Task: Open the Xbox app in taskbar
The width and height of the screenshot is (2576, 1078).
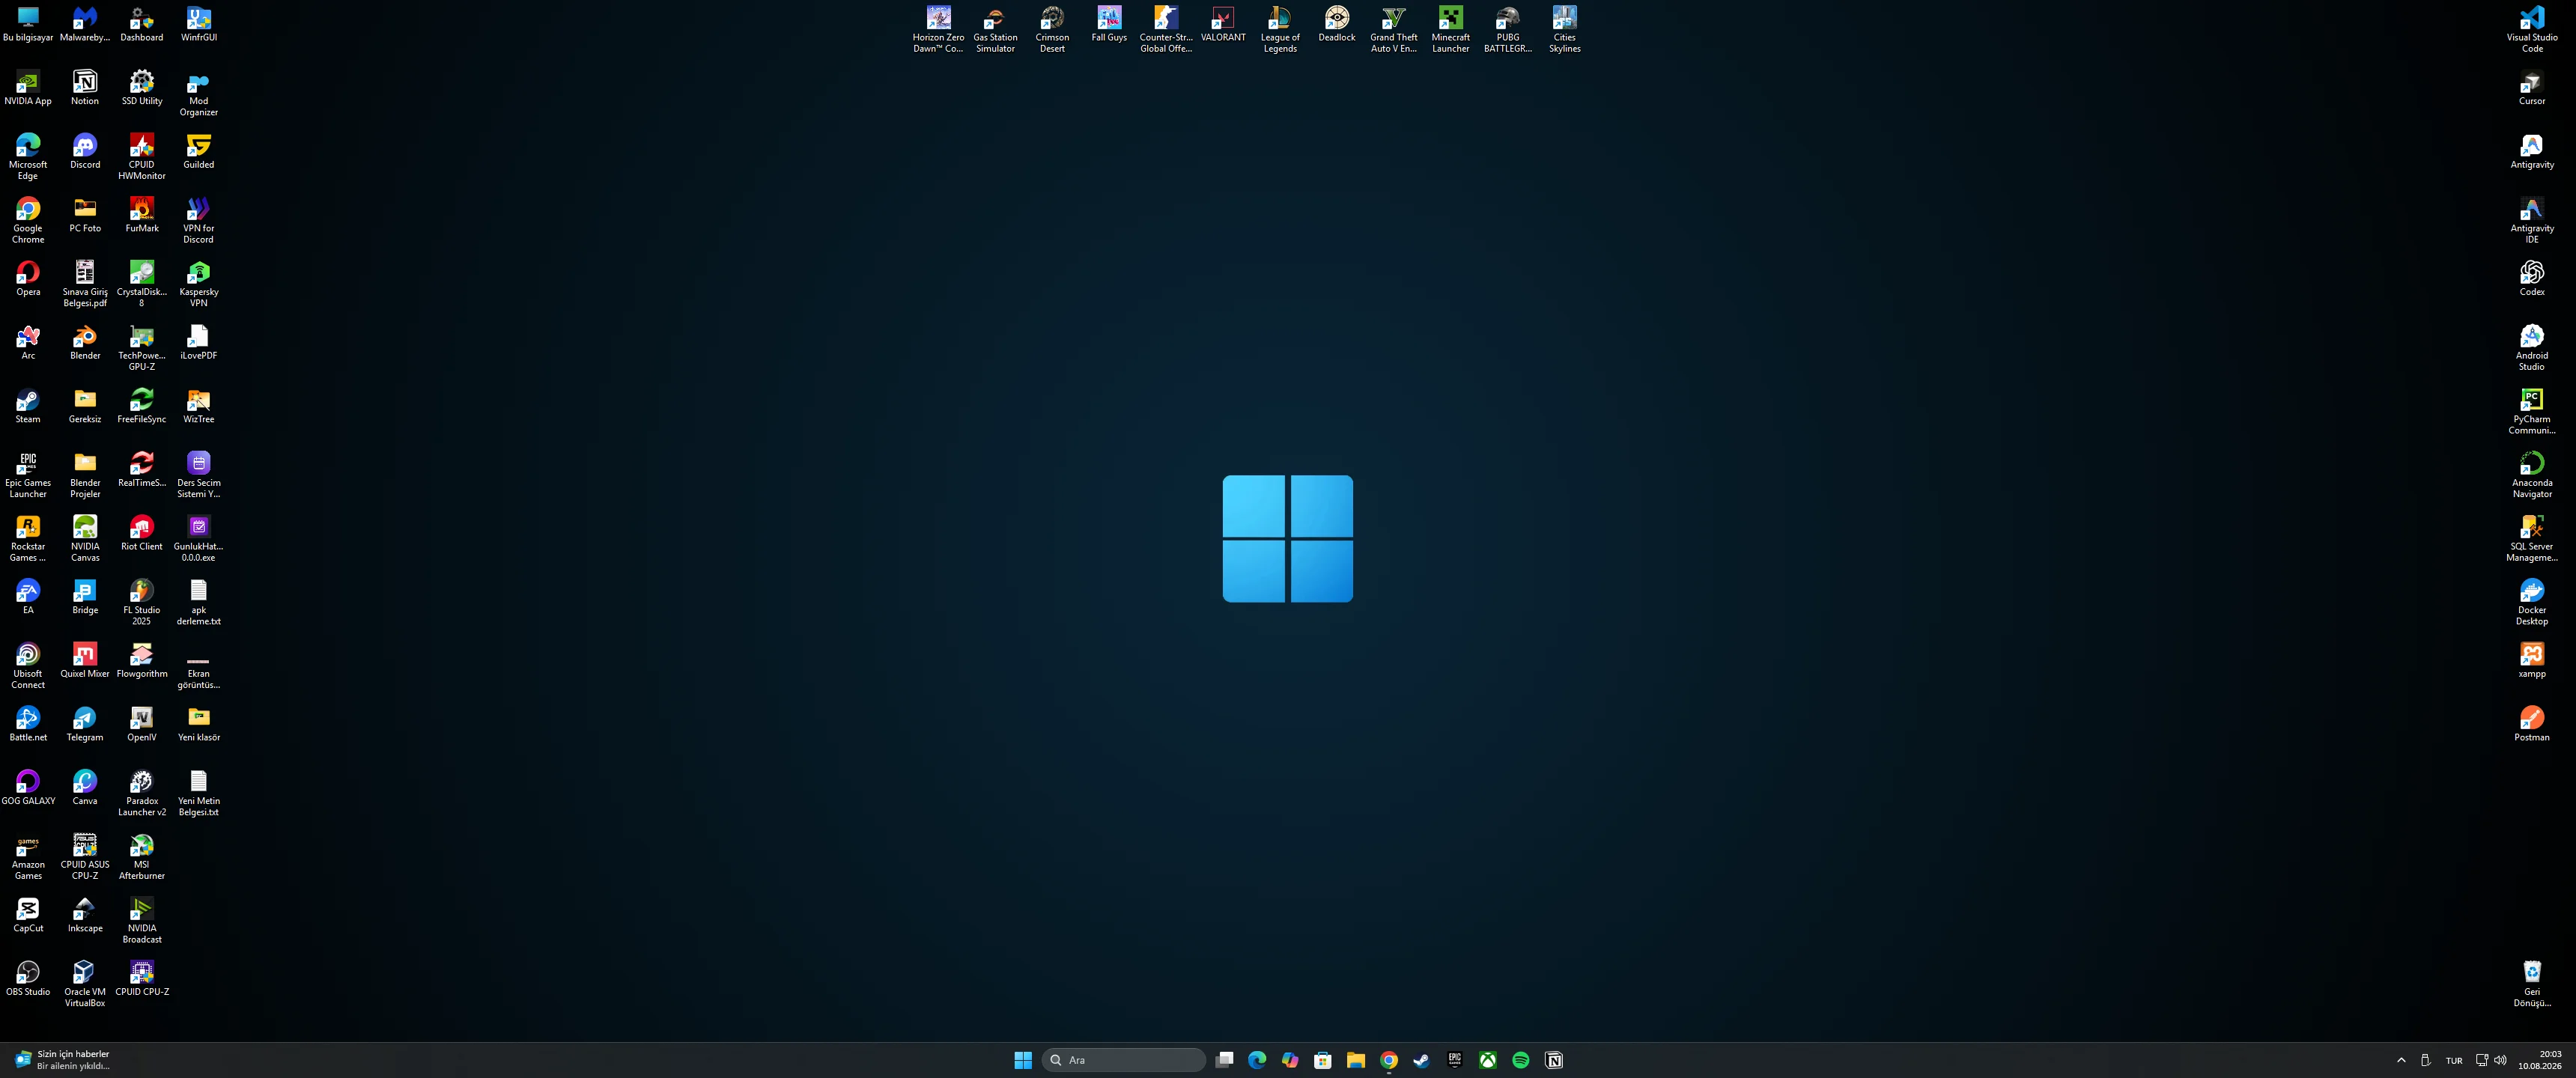Action: [x=1488, y=1060]
